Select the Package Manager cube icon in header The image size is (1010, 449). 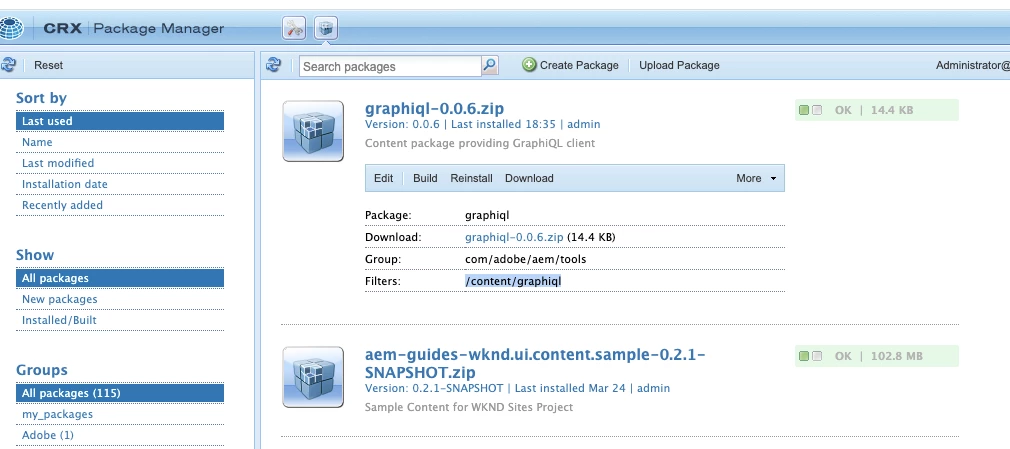coord(327,28)
